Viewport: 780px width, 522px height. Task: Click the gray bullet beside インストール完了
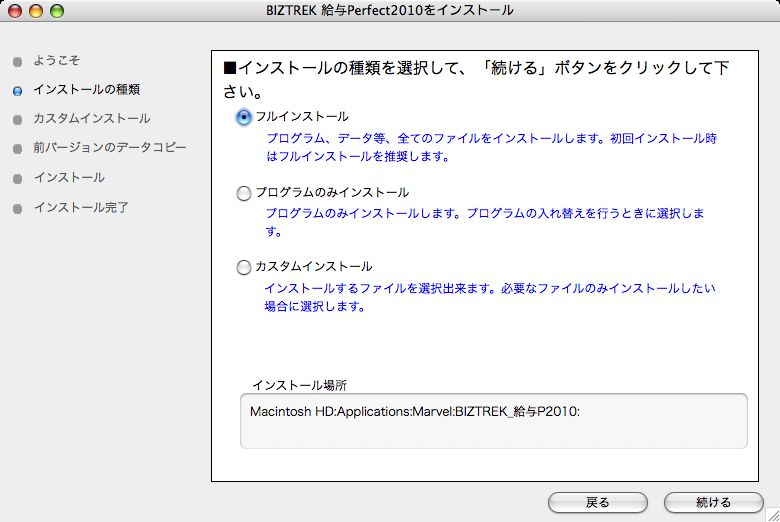(17, 209)
